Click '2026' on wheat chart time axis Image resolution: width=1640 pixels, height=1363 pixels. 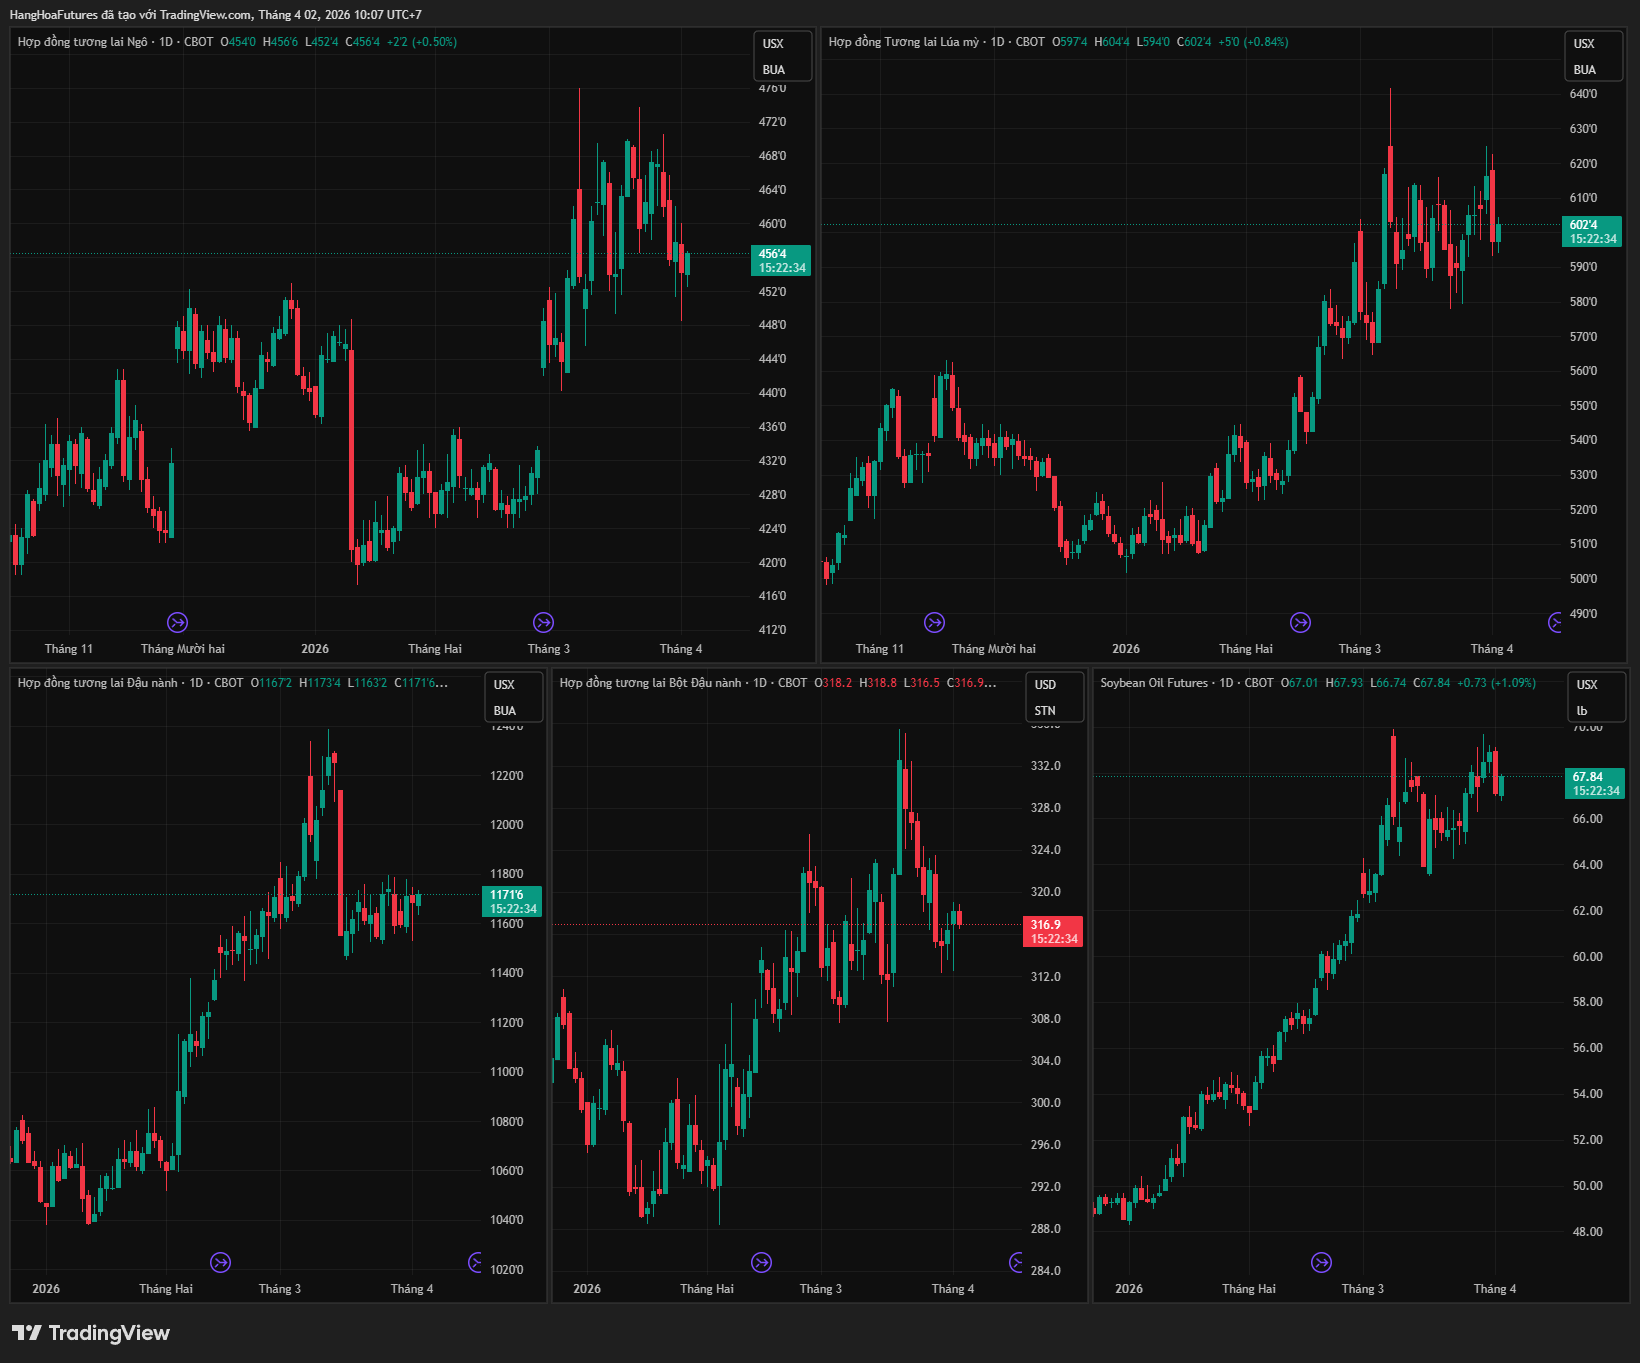tap(1126, 649)
